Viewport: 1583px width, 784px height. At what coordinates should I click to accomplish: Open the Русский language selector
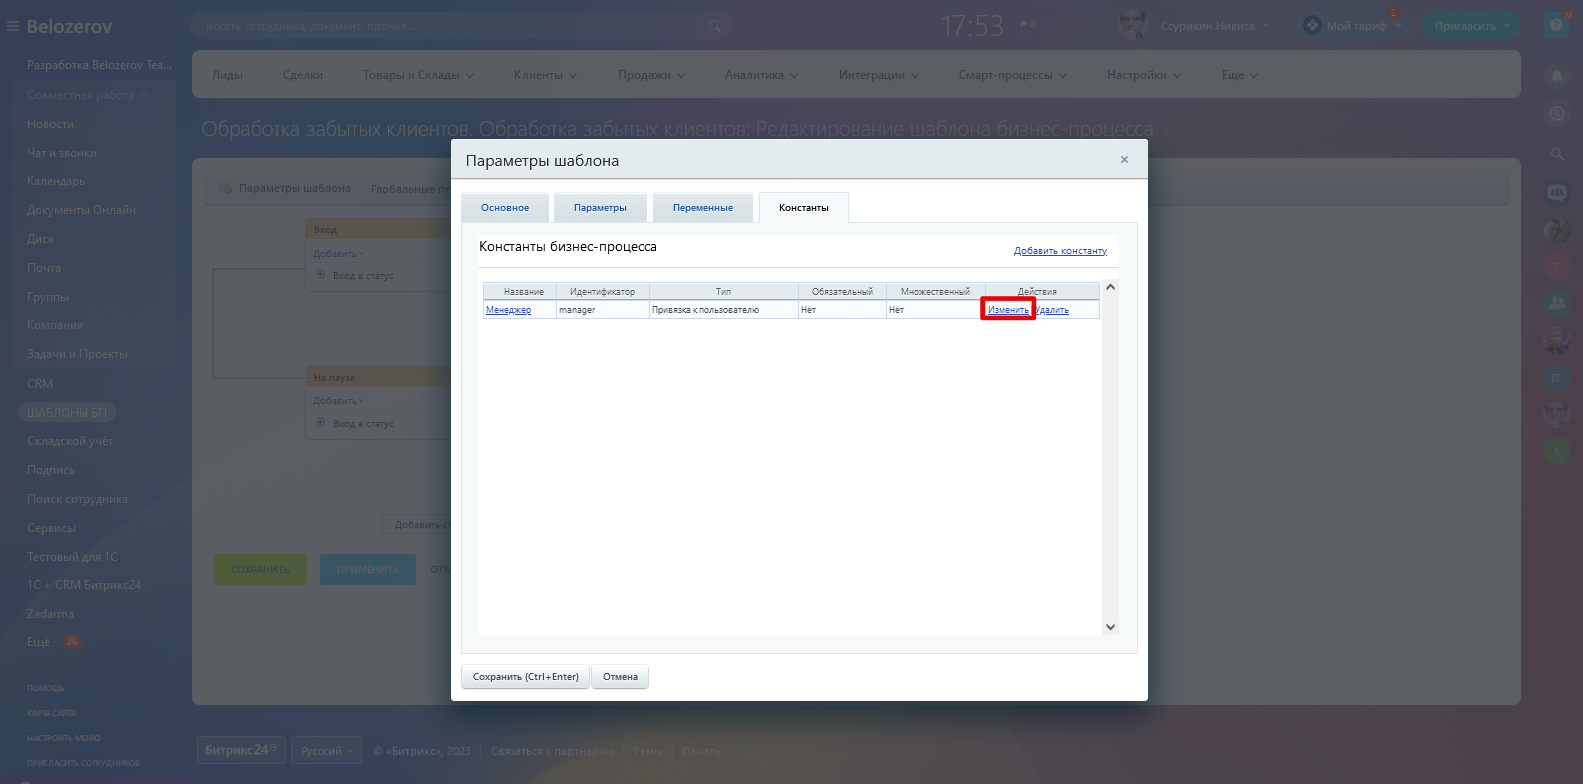click(326, 751)
